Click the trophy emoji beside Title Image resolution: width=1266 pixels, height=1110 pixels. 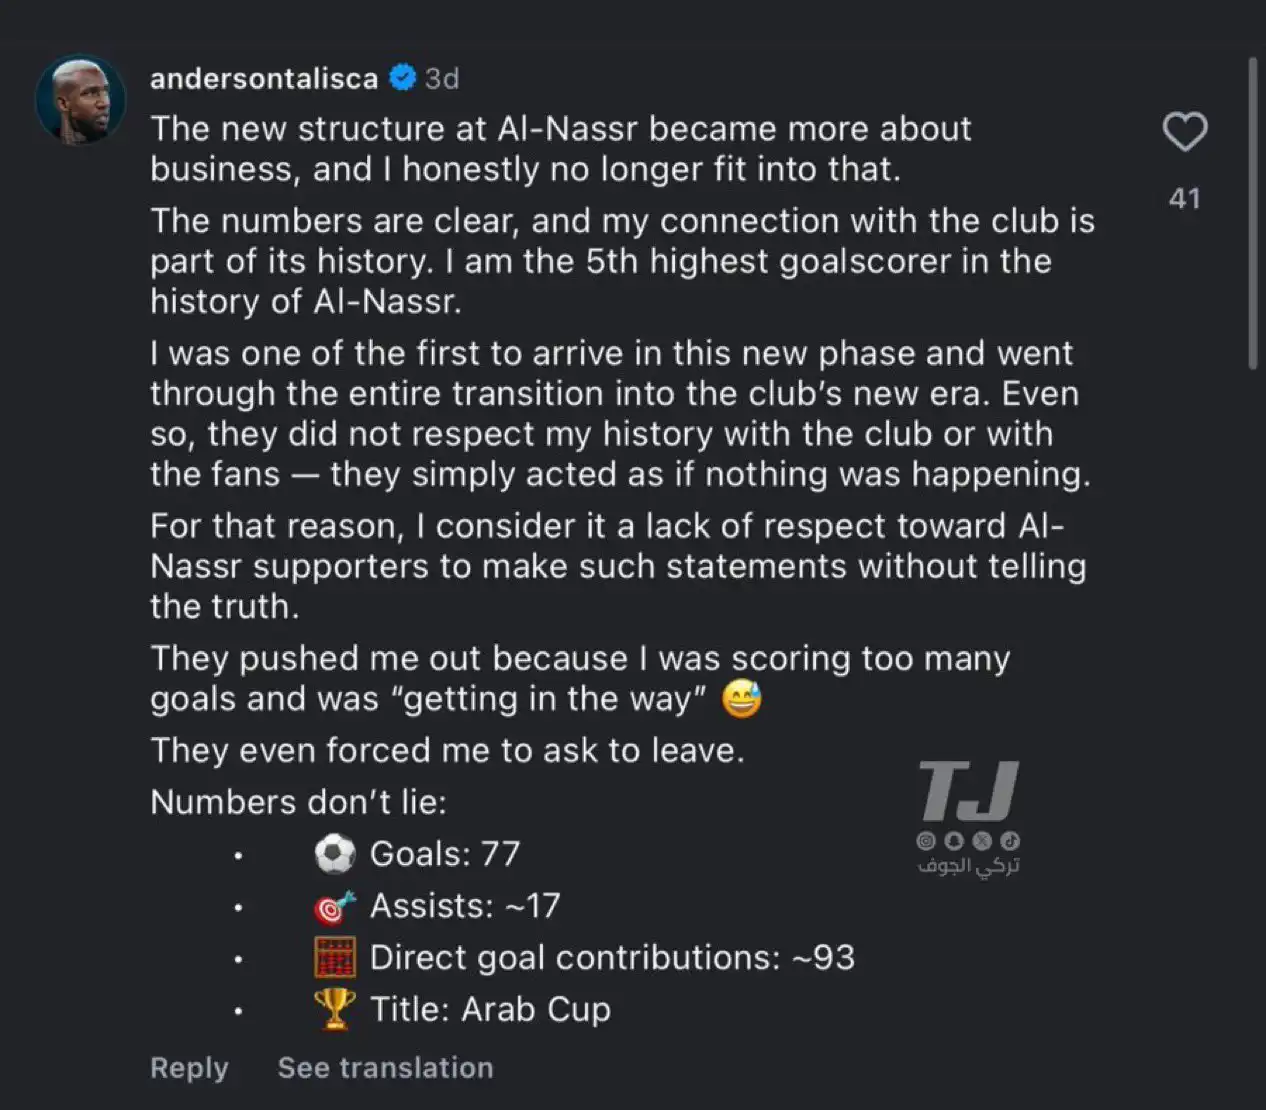(334, 1009)
